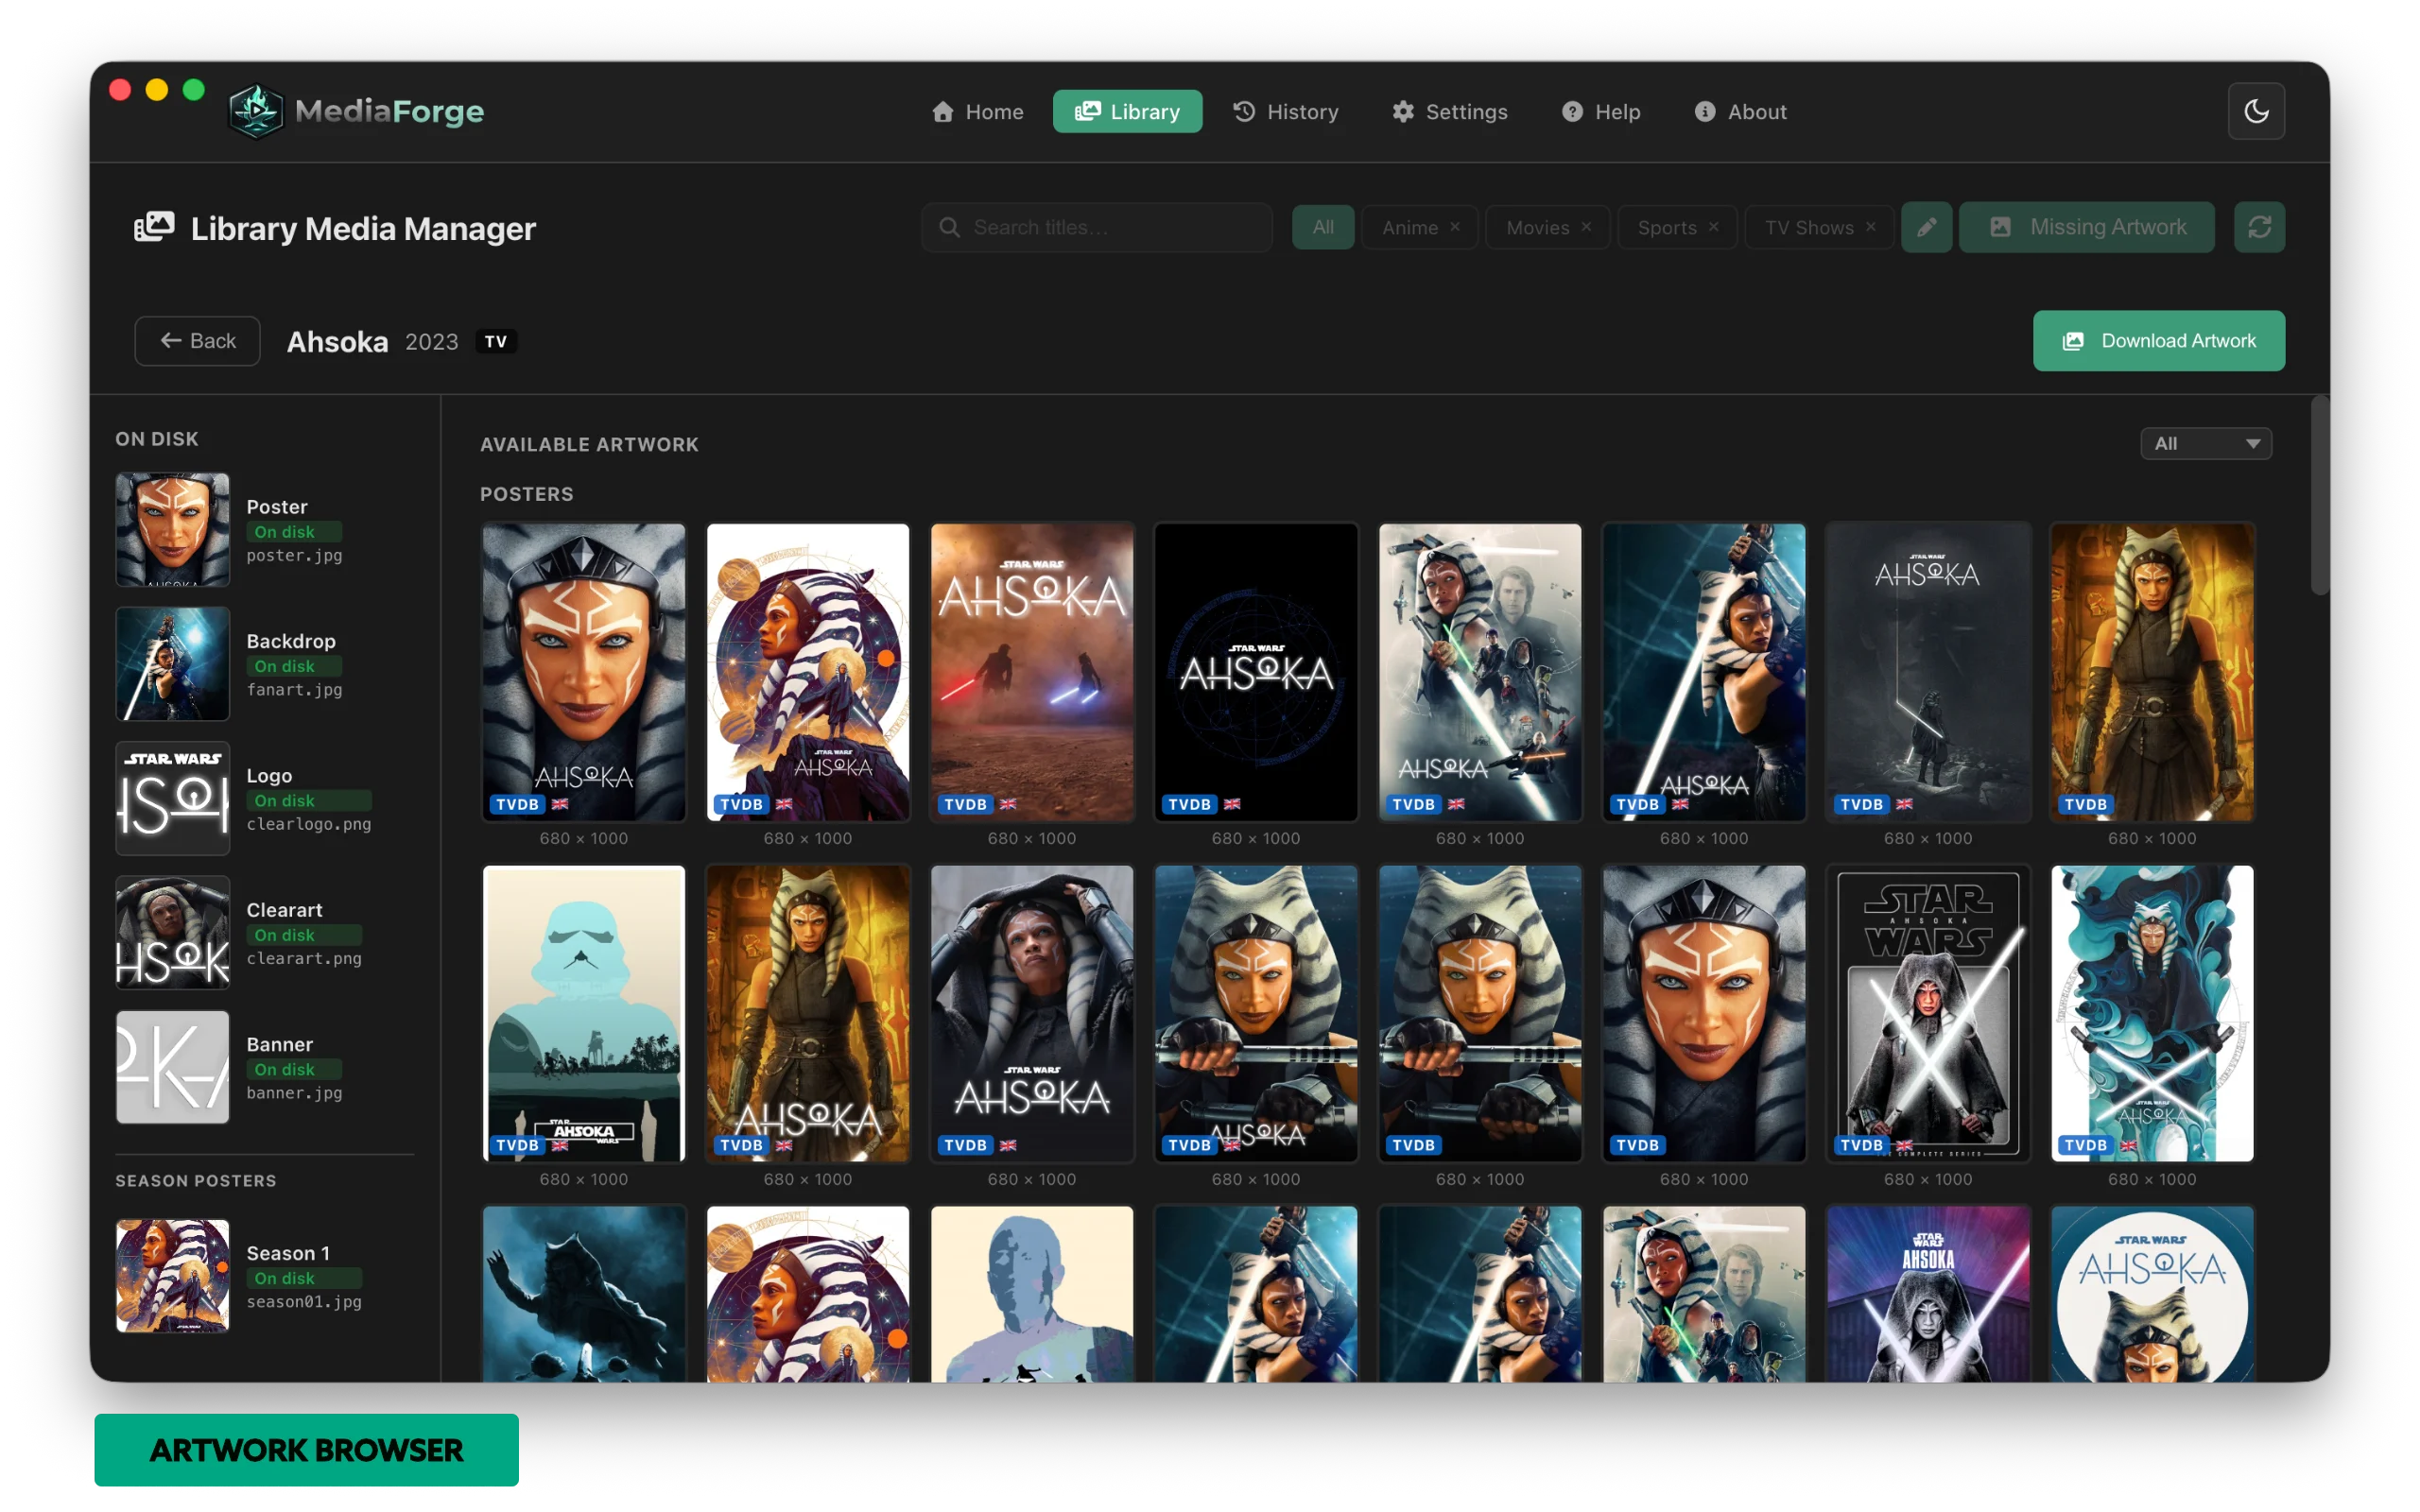Click the 2023 year label

pos(432,342)
